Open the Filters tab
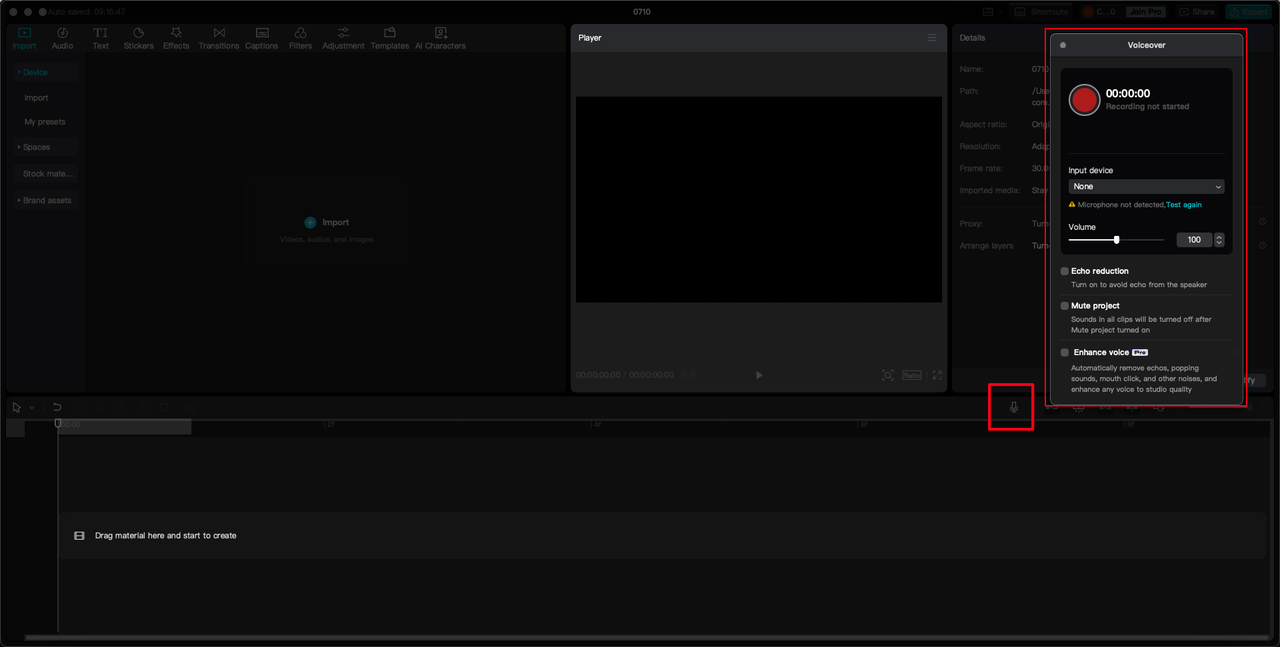 (x=300, y=39)
